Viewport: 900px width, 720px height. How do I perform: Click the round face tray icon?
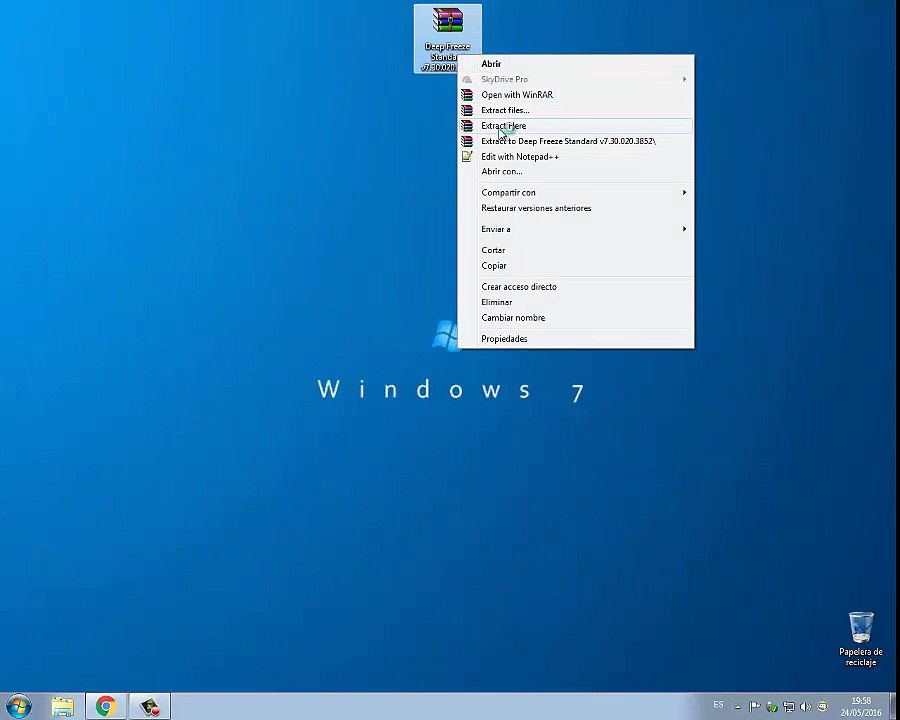823,706
